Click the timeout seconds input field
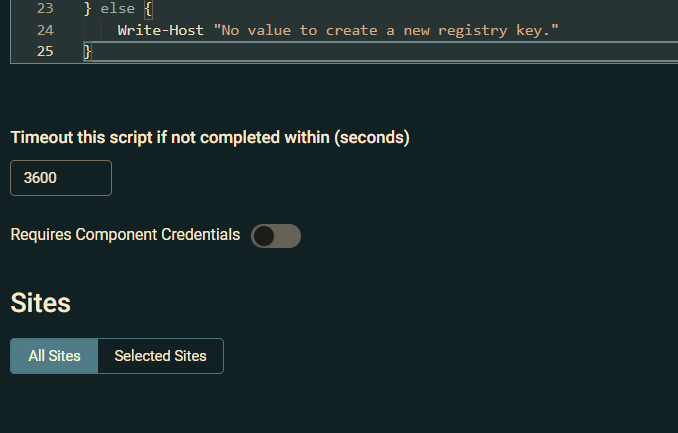The image size is (678, 433). point(61,178)
